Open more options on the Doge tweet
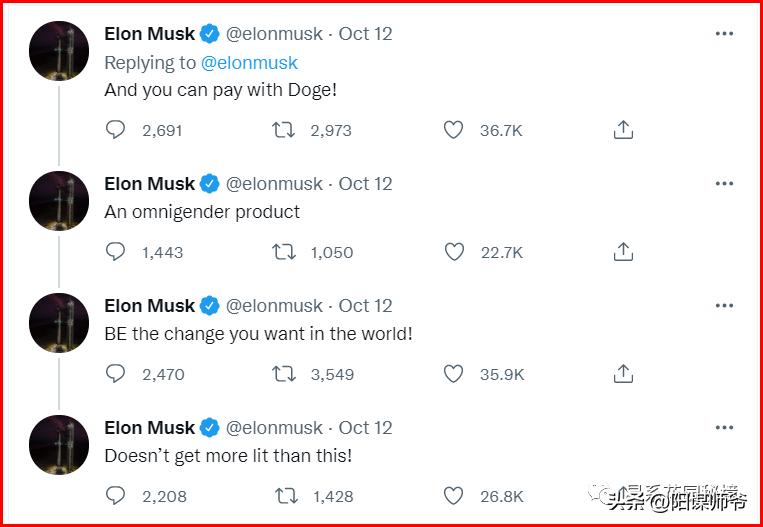 click(x=724, y=34)
